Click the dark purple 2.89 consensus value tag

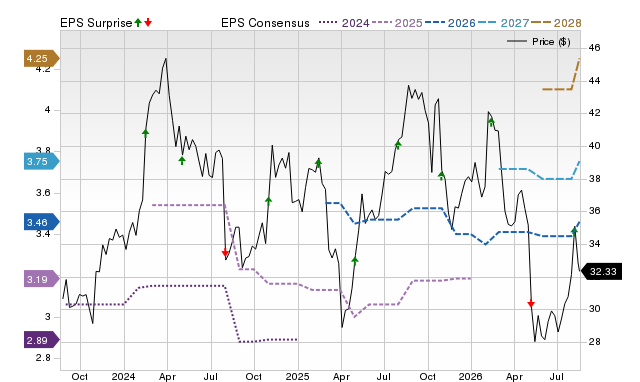click(41, 340)
